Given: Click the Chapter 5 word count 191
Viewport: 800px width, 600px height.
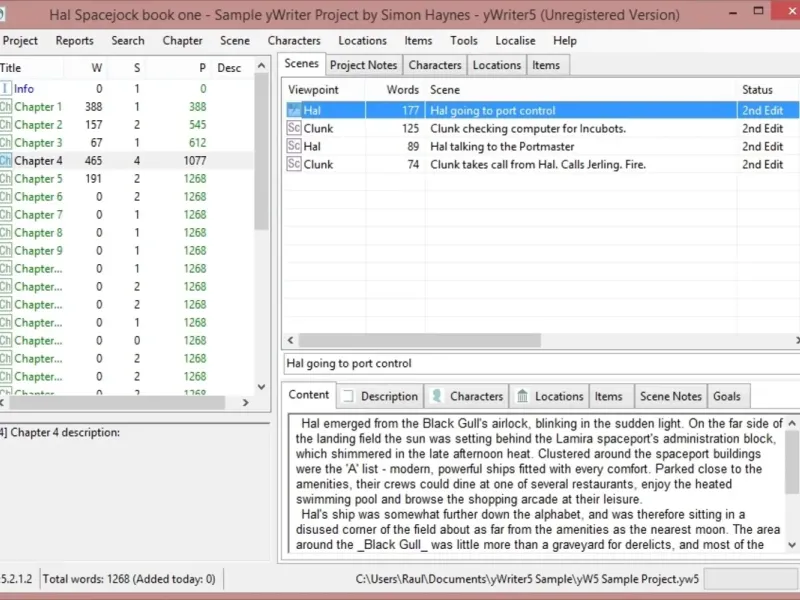Looking at the screenshot, I should pyautogui.click(x=93, y=179).
